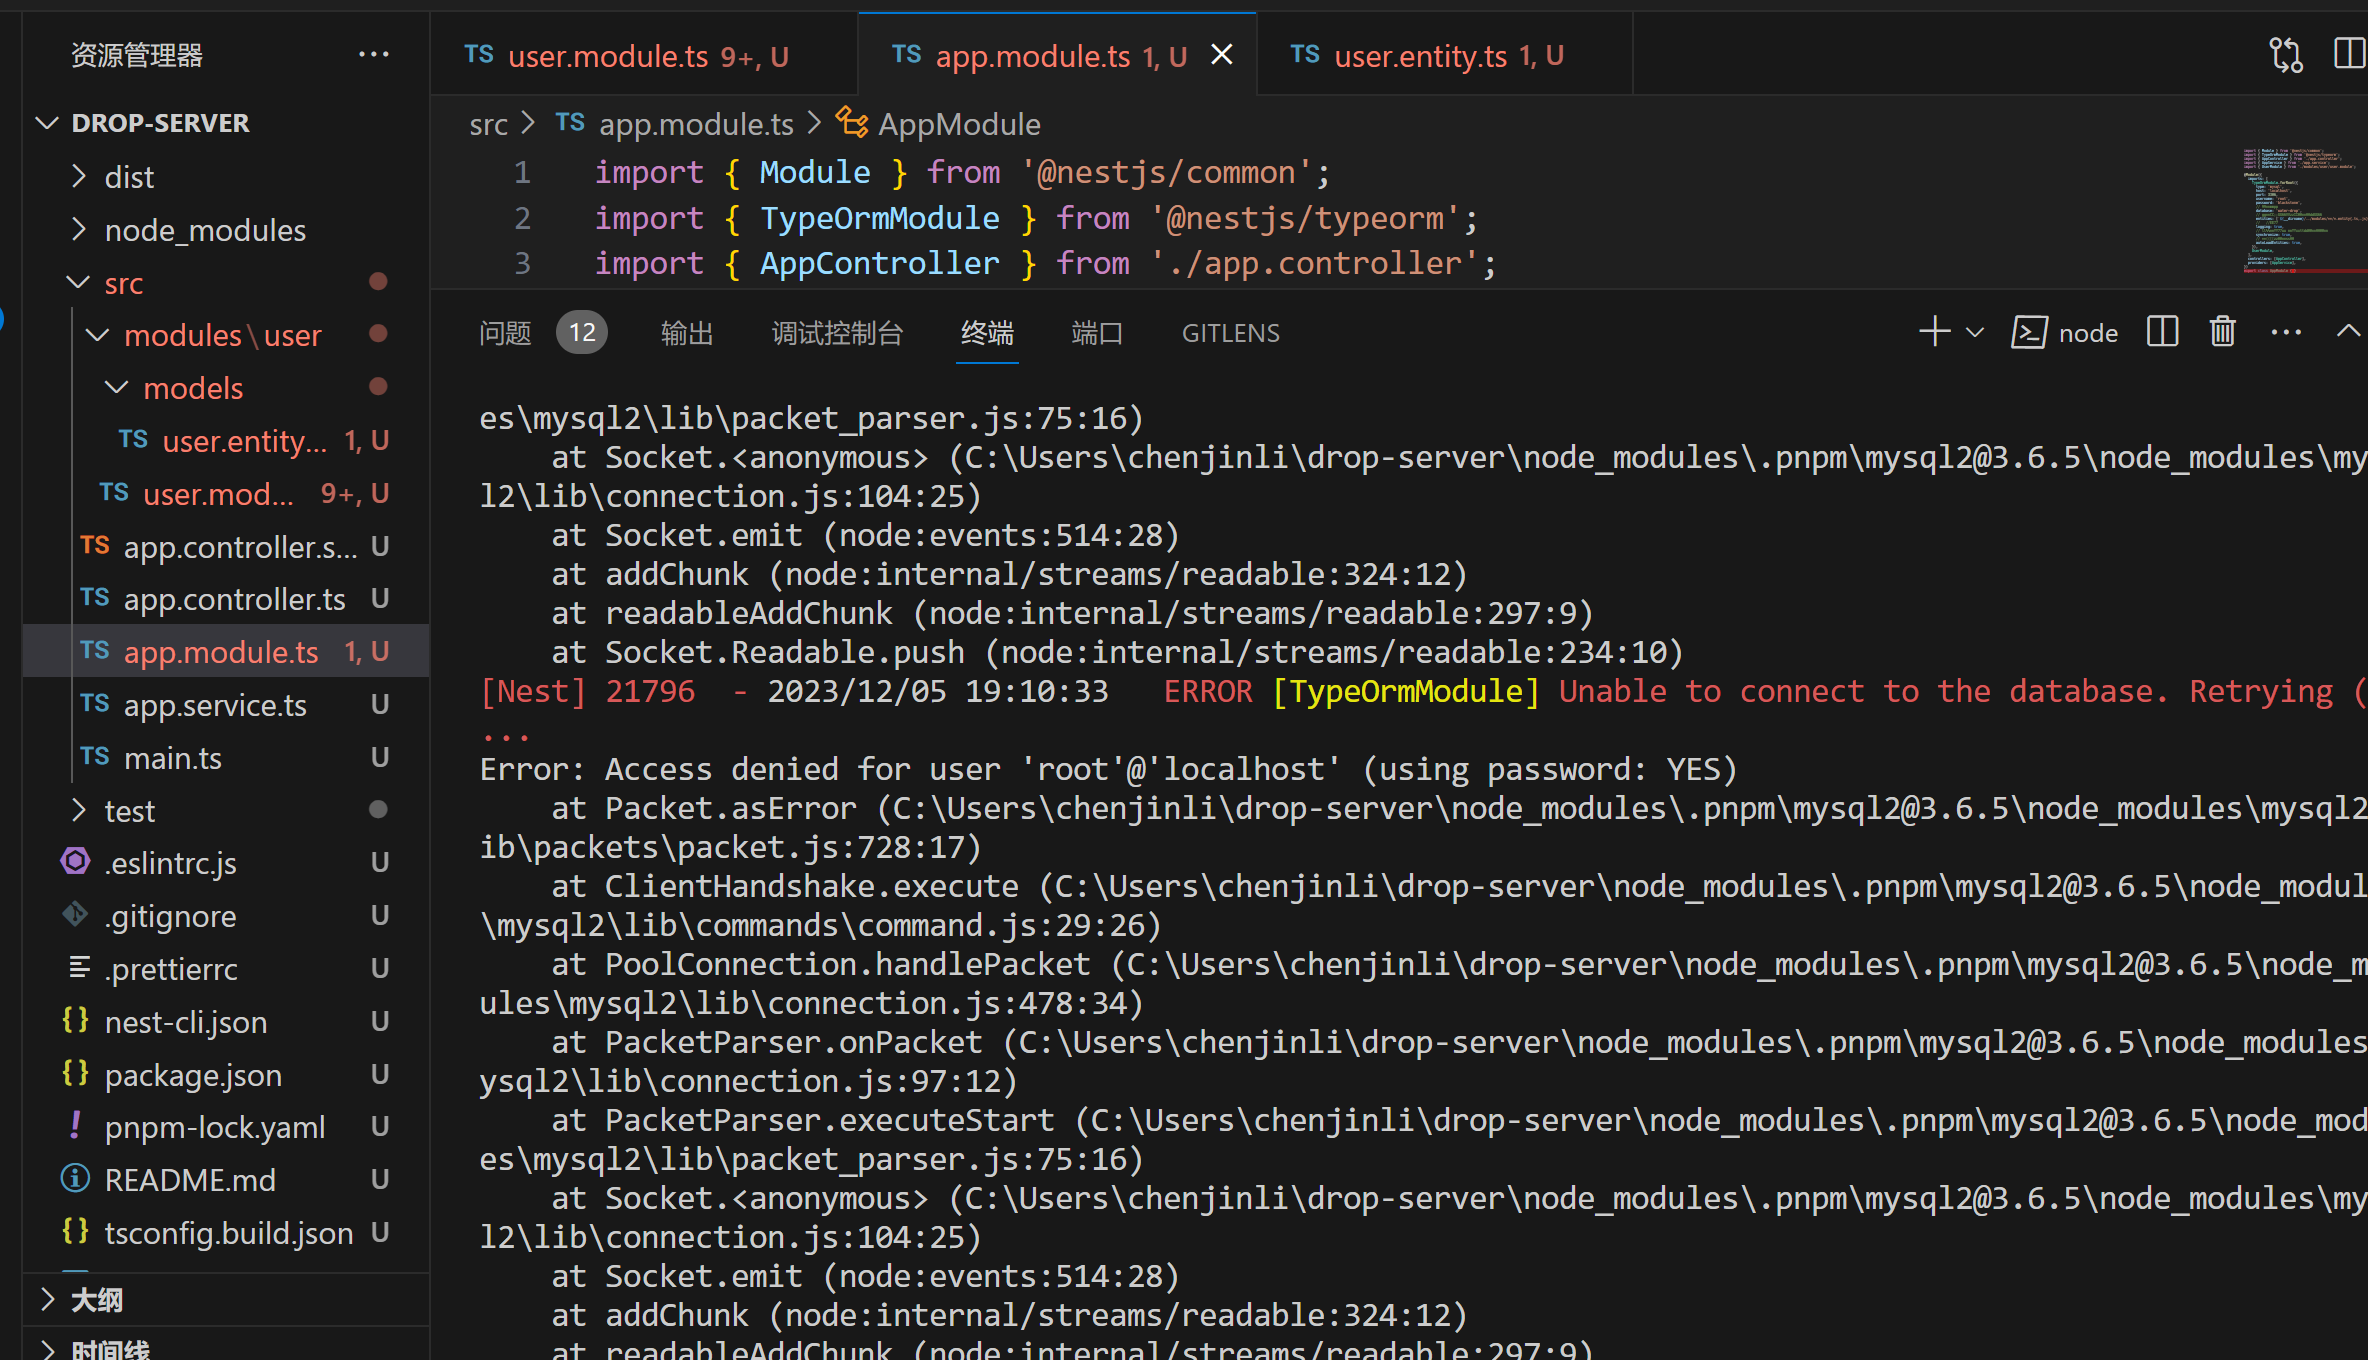2368x1360 pixels.
Task: Click the AppModule breadcrumb symbol
Action: click(959, 124)
